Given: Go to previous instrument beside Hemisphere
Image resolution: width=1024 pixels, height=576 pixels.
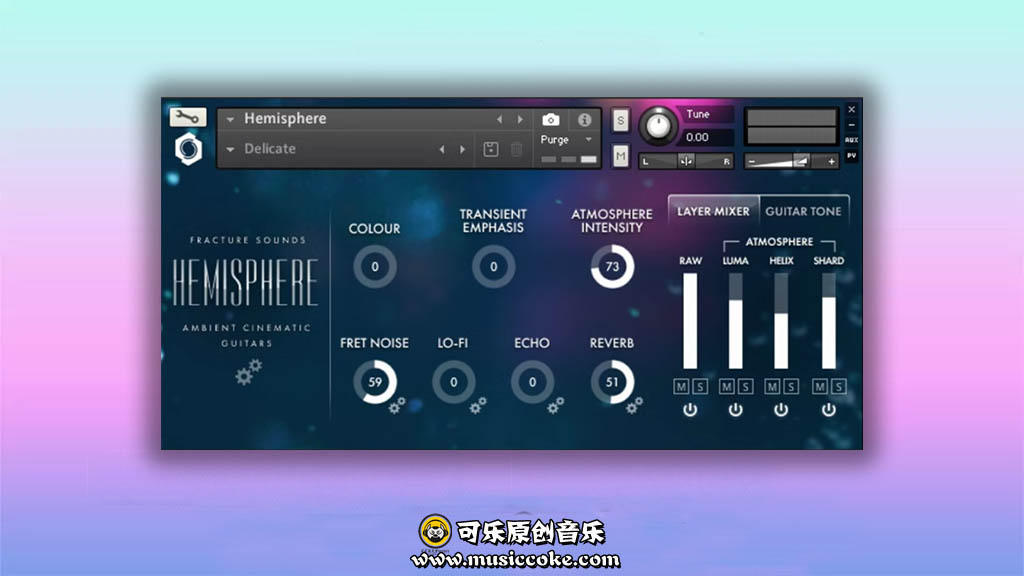Looking at the screenshot, I should (500, 120).
